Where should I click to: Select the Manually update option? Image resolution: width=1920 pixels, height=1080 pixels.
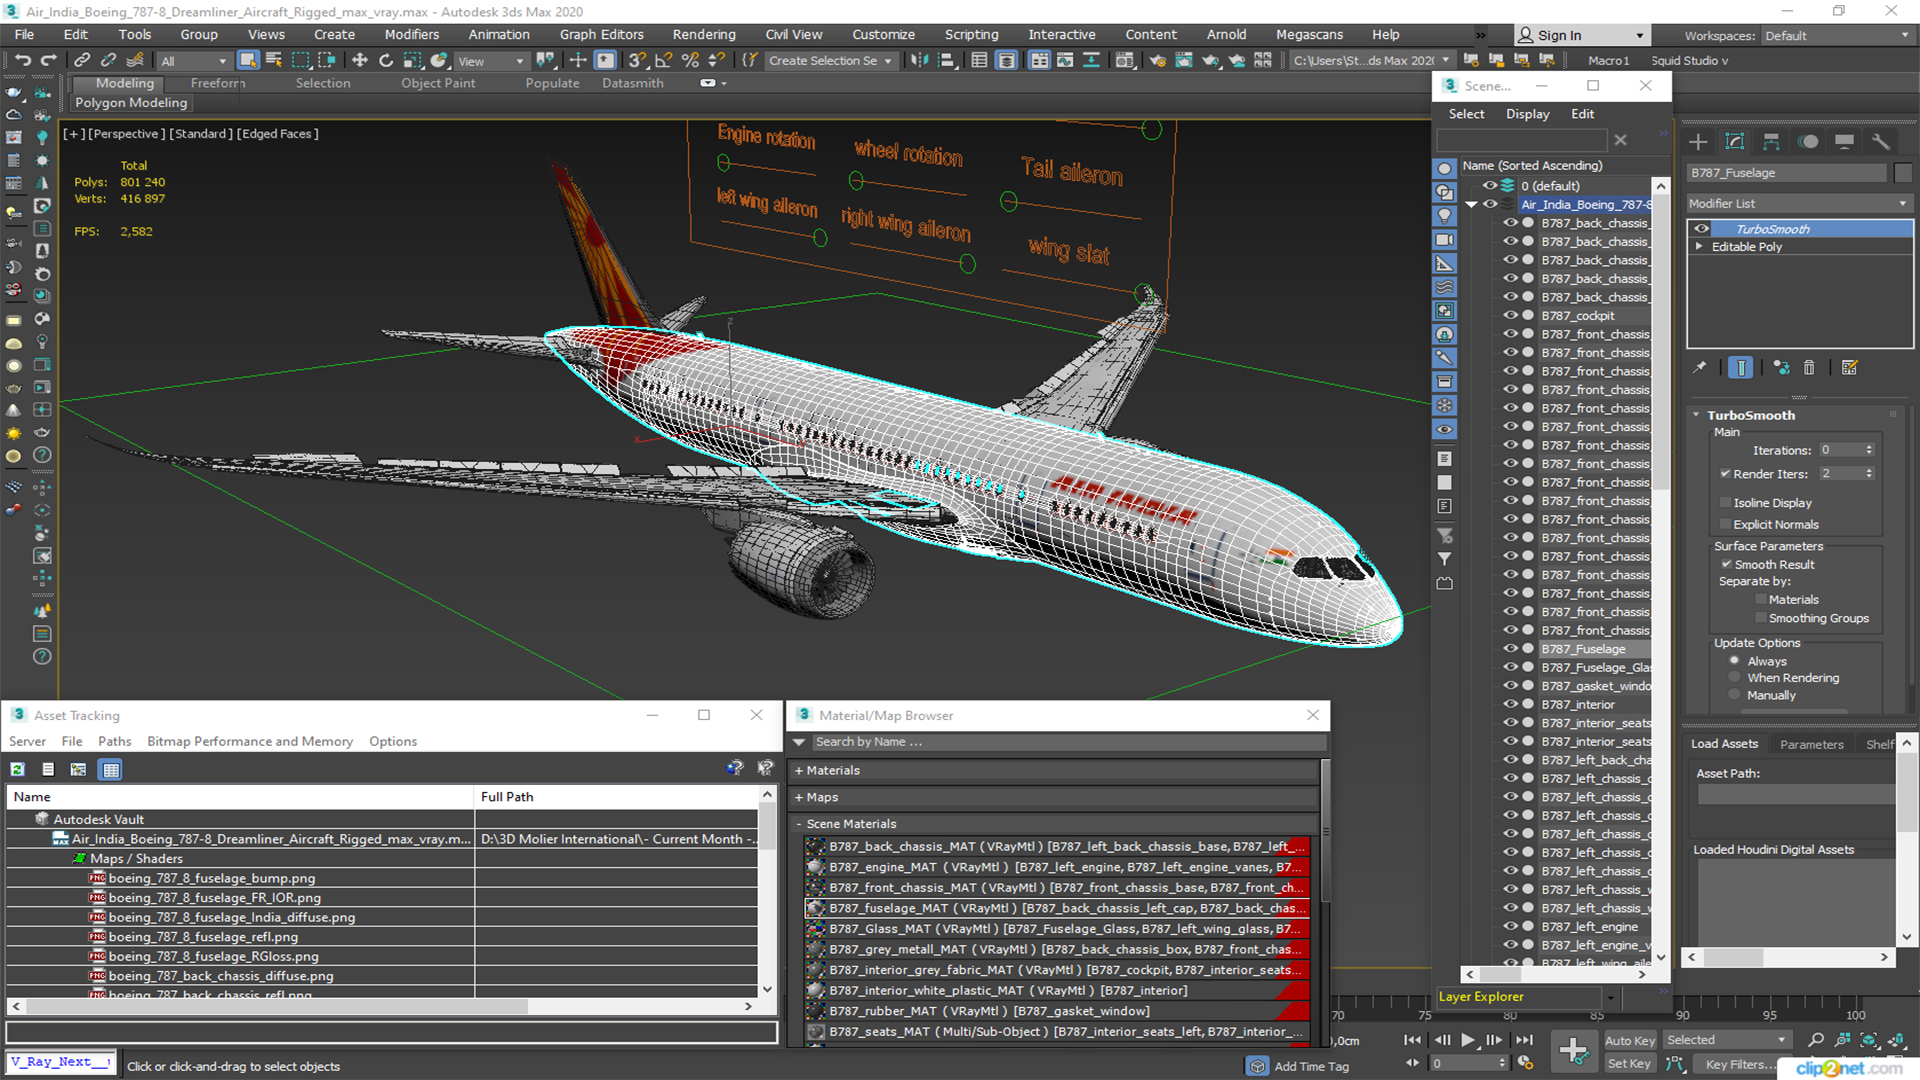pyautogui.click(x=1734, y=695)
